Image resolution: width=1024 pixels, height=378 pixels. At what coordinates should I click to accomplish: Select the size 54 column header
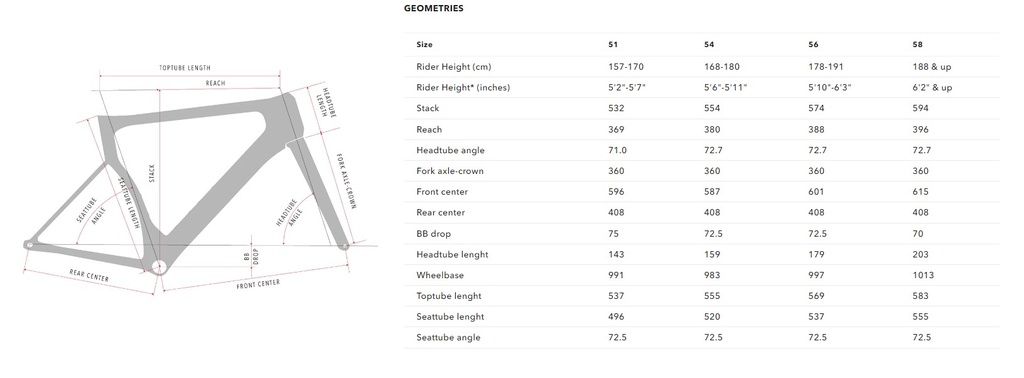709,45
